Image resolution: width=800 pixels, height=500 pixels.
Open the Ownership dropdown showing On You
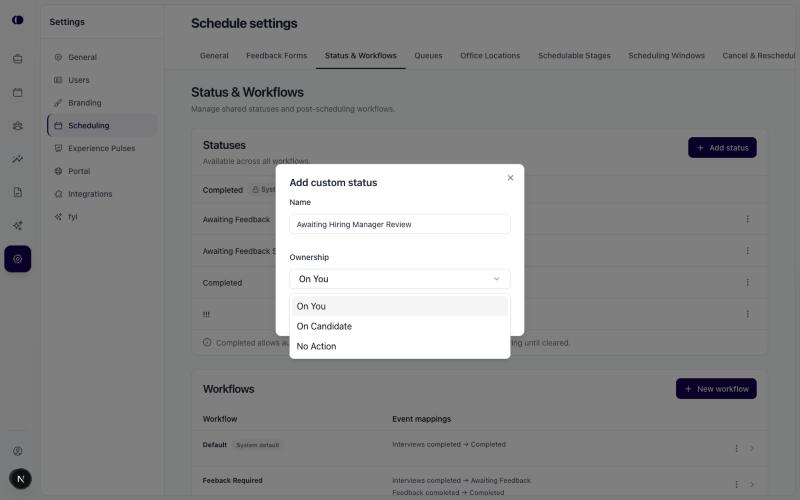(x=399, y=279)
